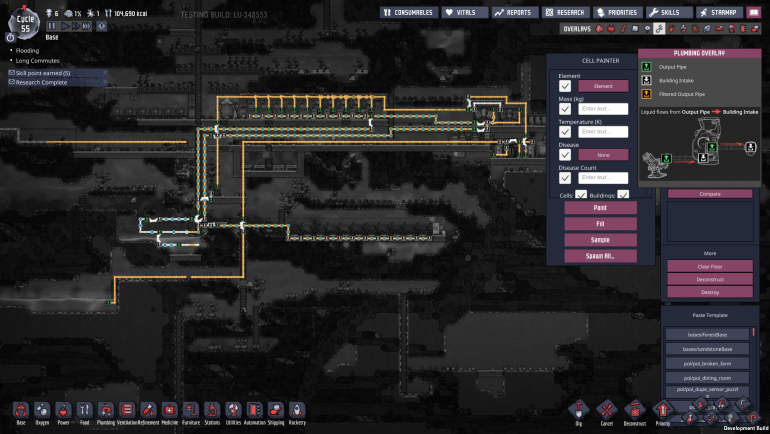770x434 pixels.
Task: Open the Element selector button
Action: coord(603,86)
